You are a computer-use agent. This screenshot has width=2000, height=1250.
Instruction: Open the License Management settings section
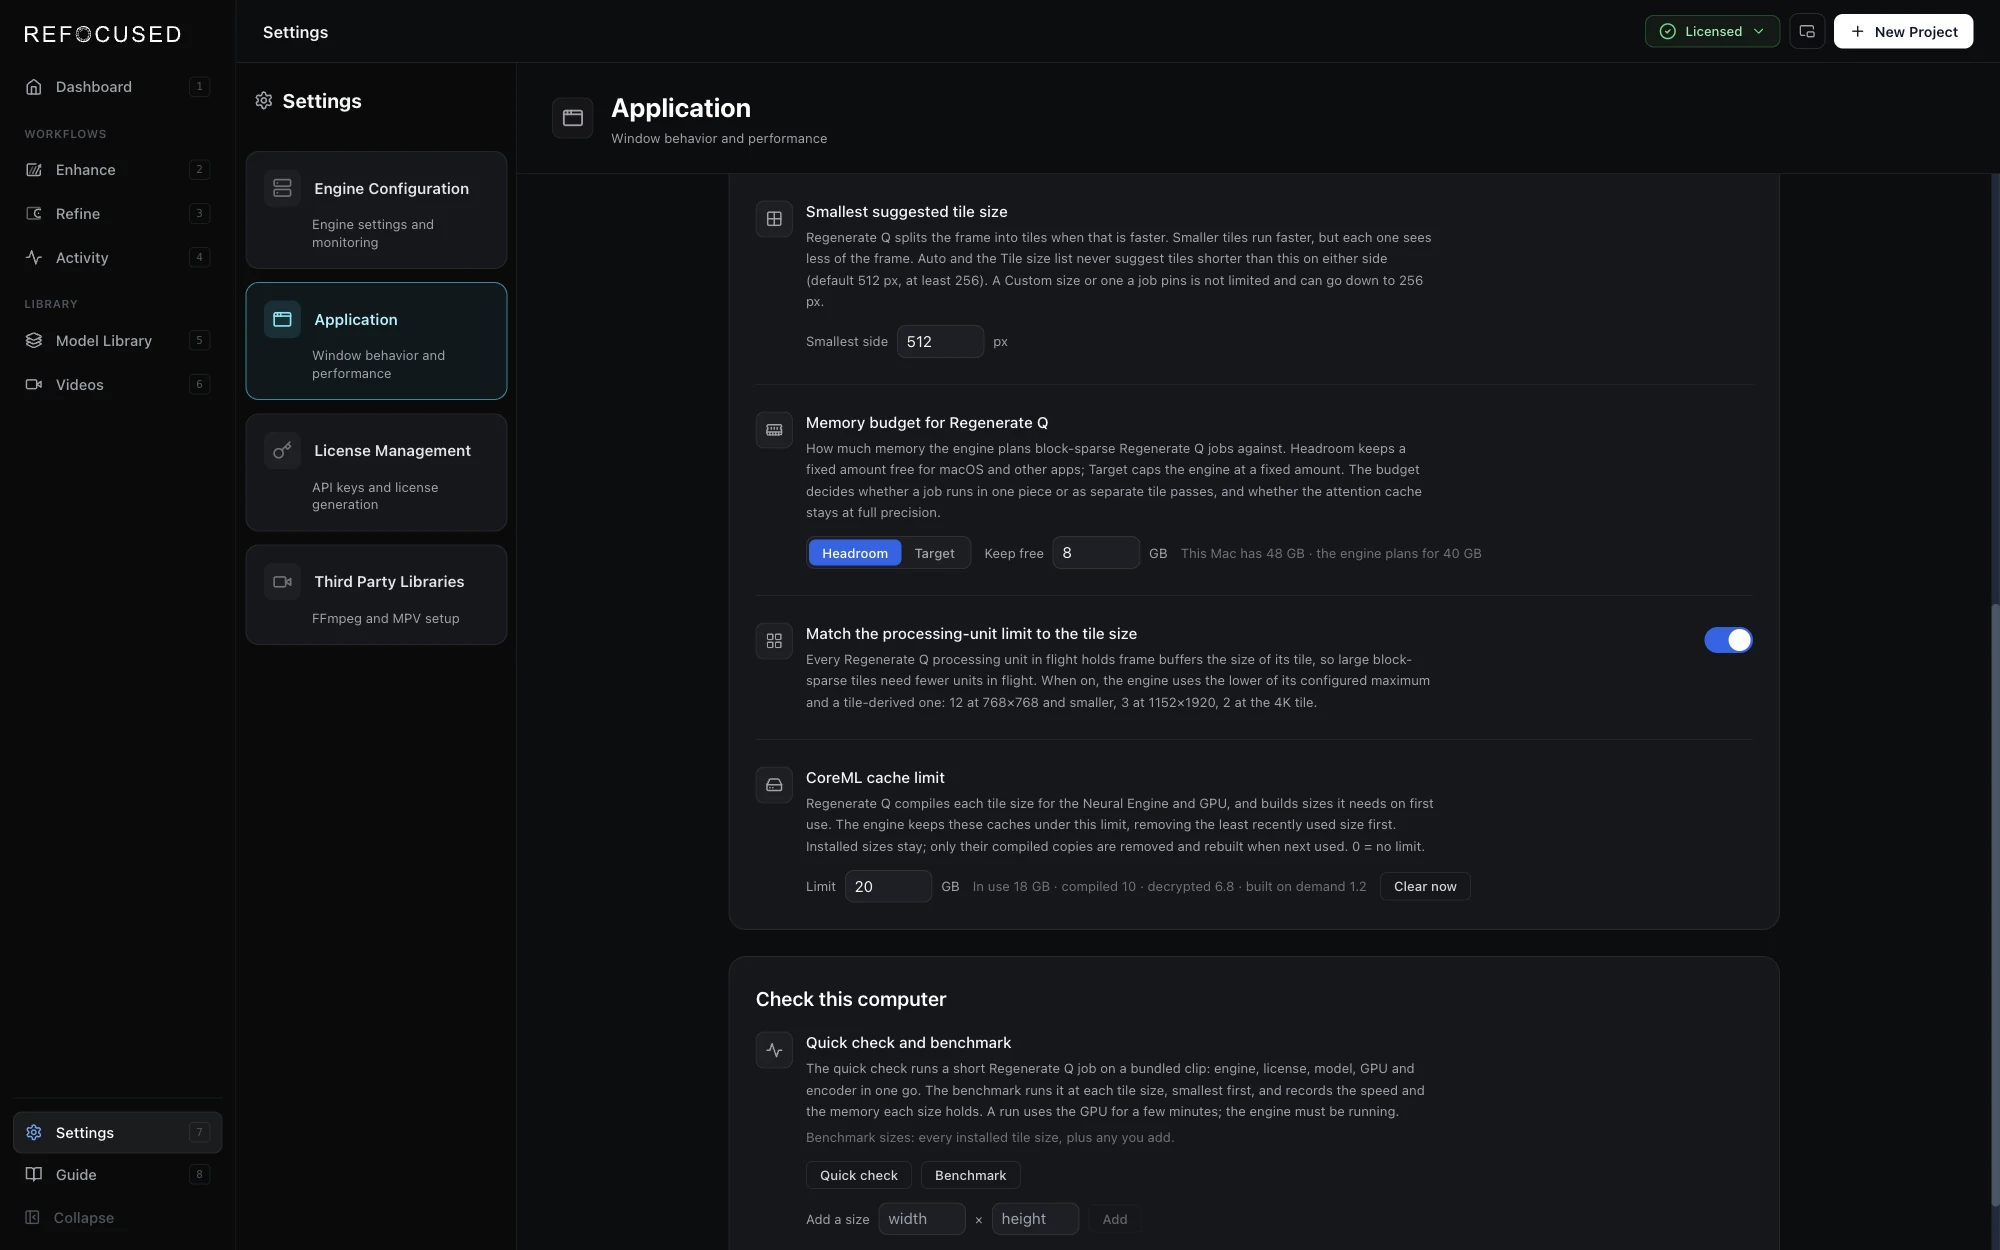click(376, 472)
